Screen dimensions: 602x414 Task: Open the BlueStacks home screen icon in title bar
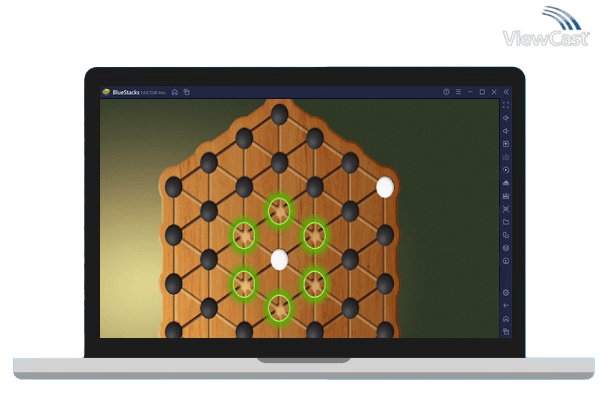(x=175, y=92)
